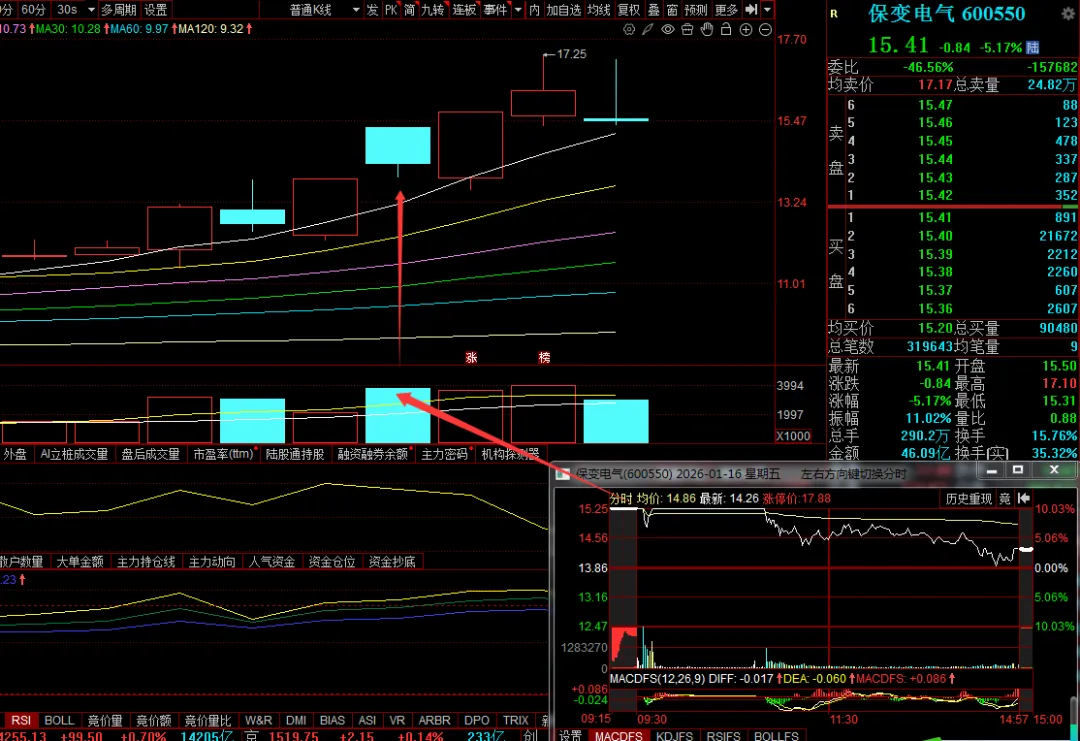Select the 竞价量 indicator tab
This screenshot has height=741, width=1080.
pyautogui.click(x=105, y=720)
